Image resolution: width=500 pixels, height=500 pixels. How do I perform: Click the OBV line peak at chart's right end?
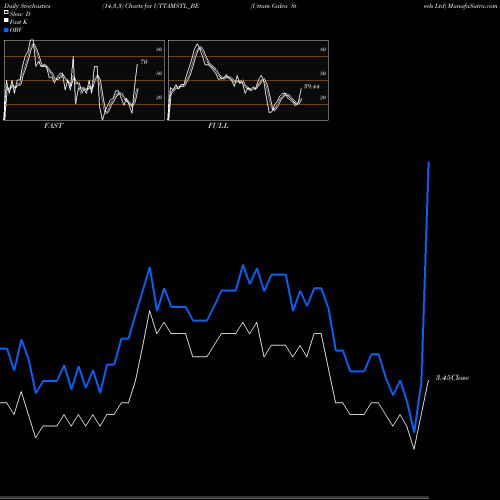point(429,163)
